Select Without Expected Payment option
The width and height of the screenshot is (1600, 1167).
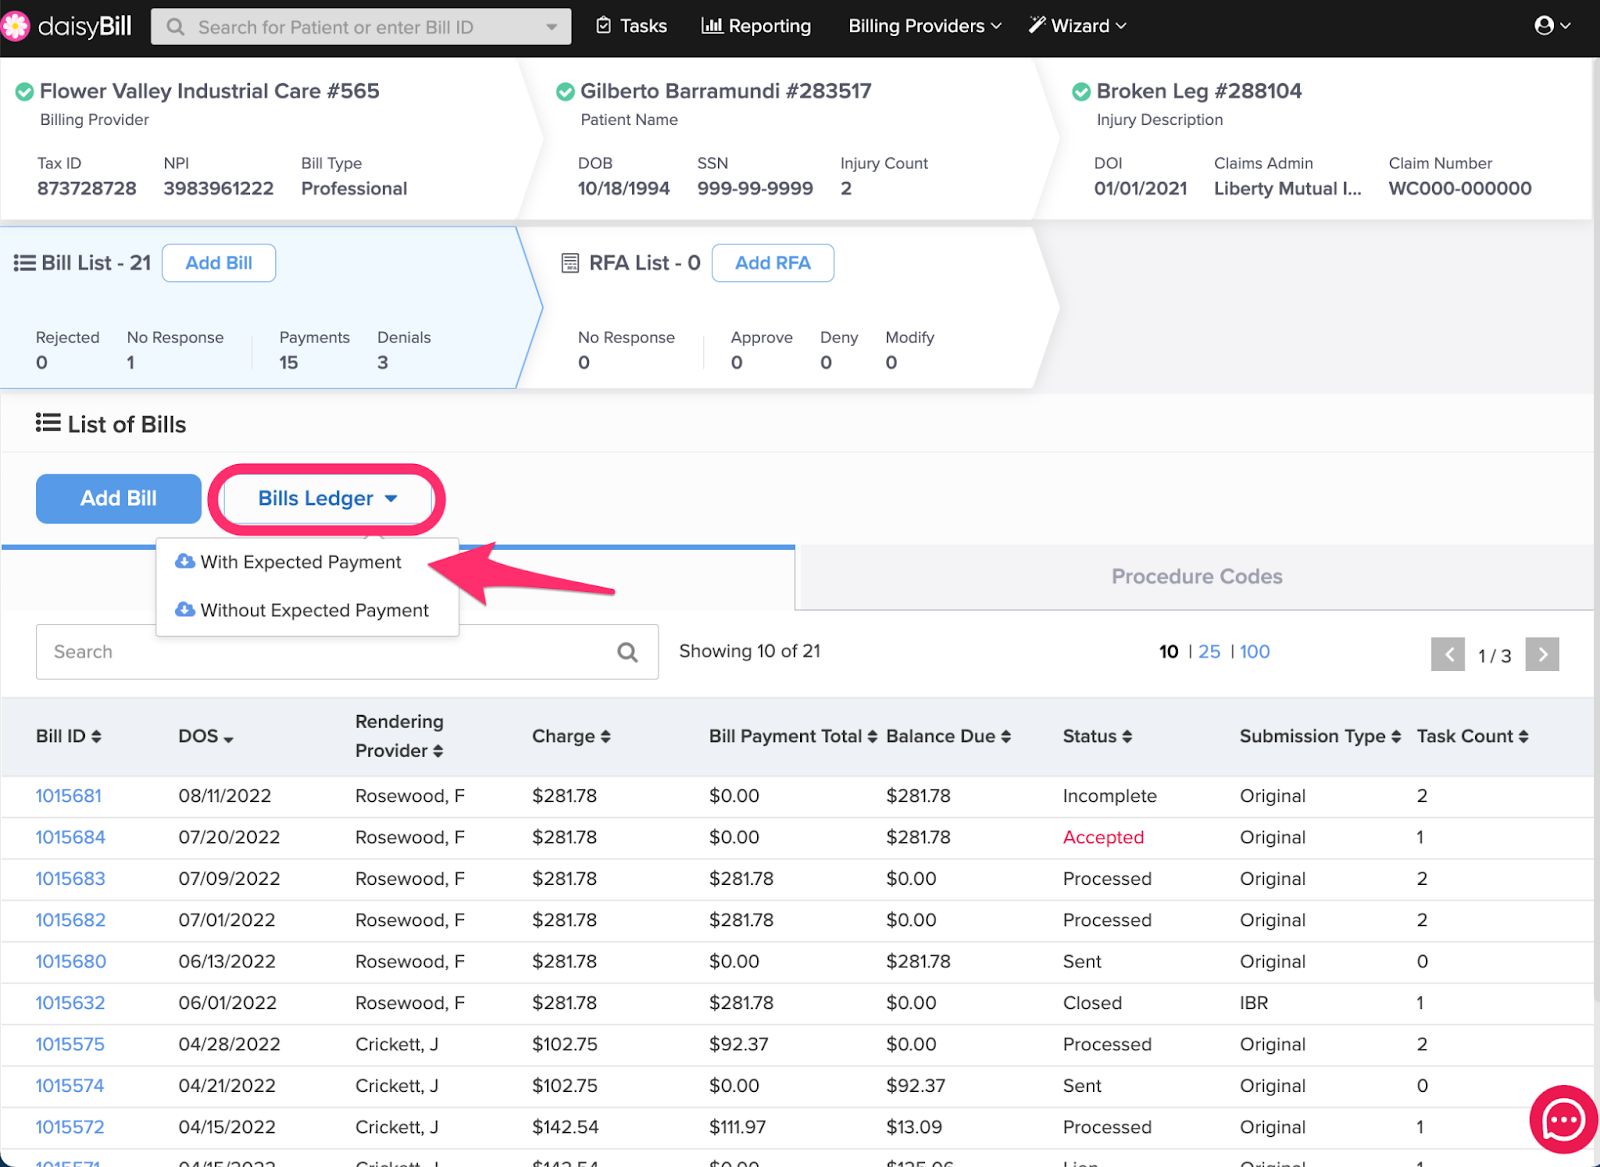tap(313, 611)
